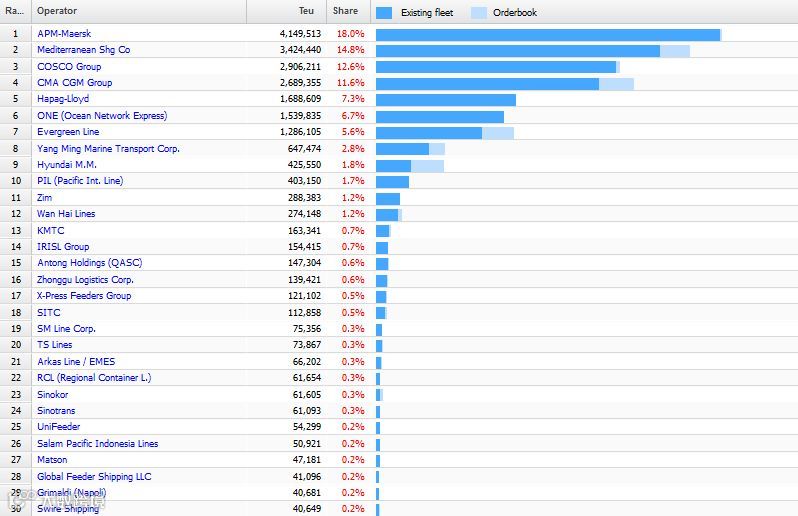Select the 2.8% share value

(353, 149)
